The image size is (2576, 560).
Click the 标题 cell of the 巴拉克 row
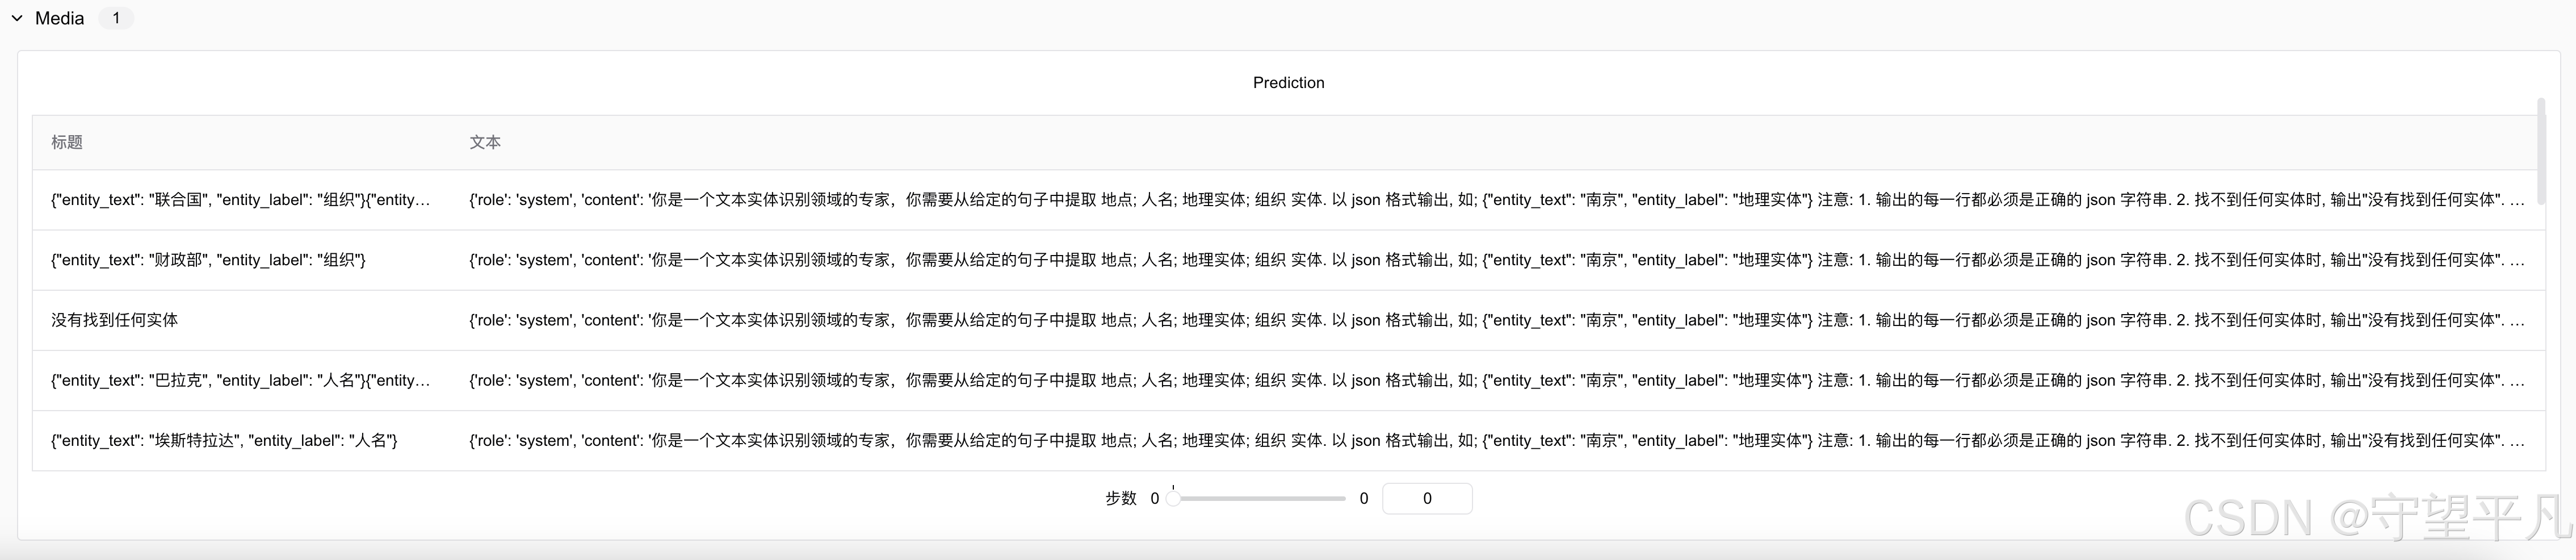coord(240,380)
